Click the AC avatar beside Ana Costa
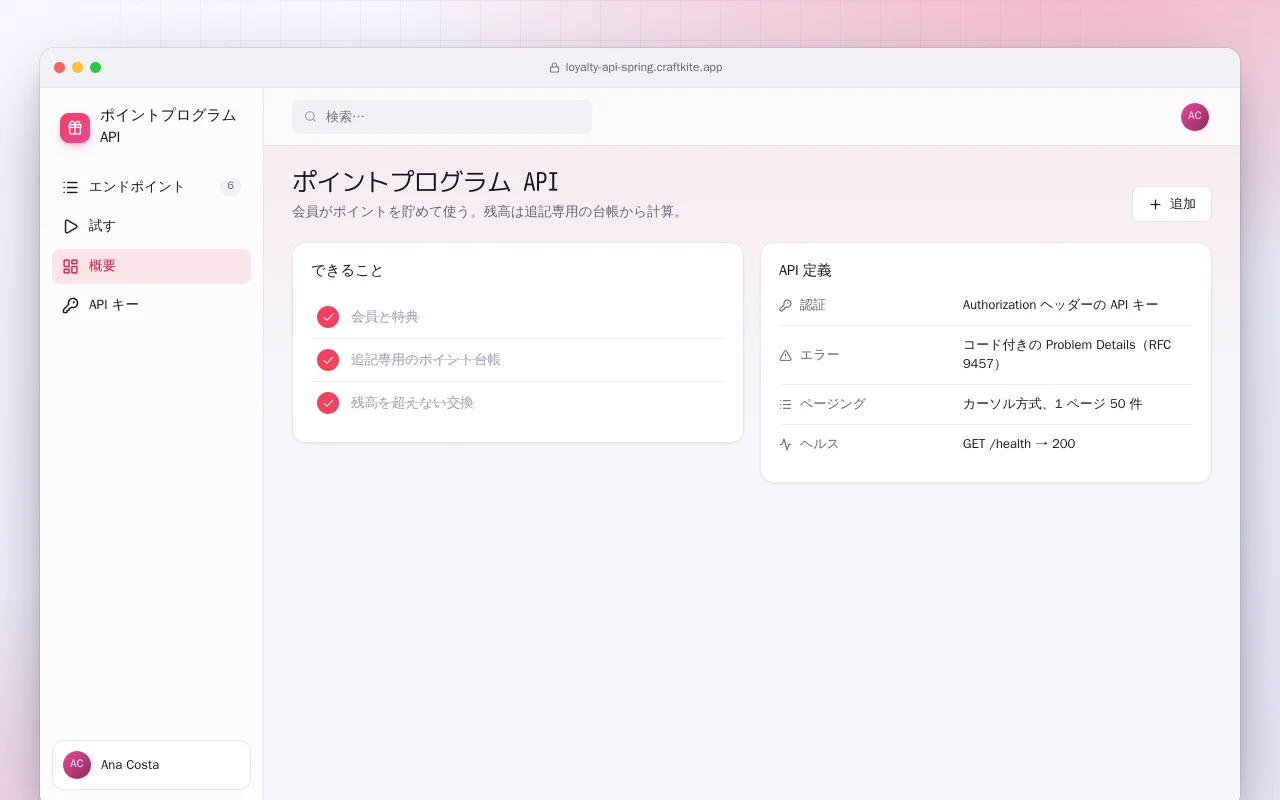 [x=77, y=765]
